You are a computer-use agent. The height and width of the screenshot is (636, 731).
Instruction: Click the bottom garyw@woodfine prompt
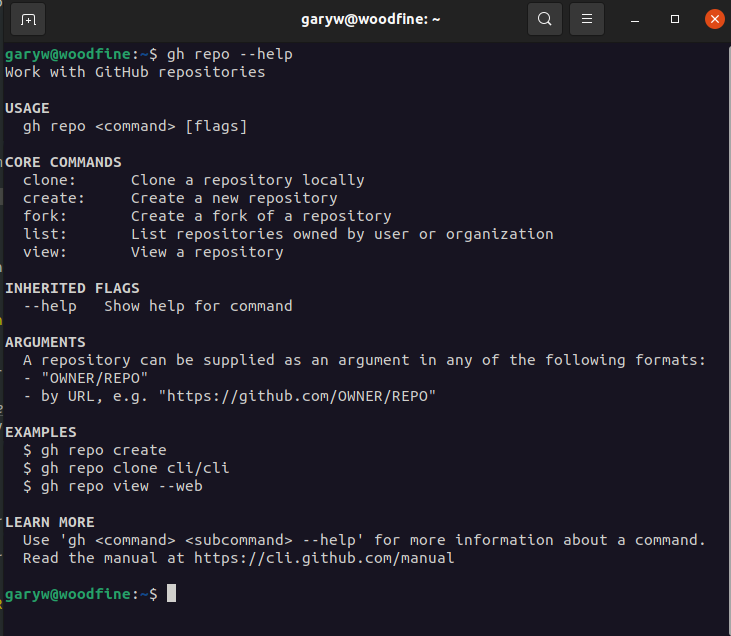coord(81,595)
